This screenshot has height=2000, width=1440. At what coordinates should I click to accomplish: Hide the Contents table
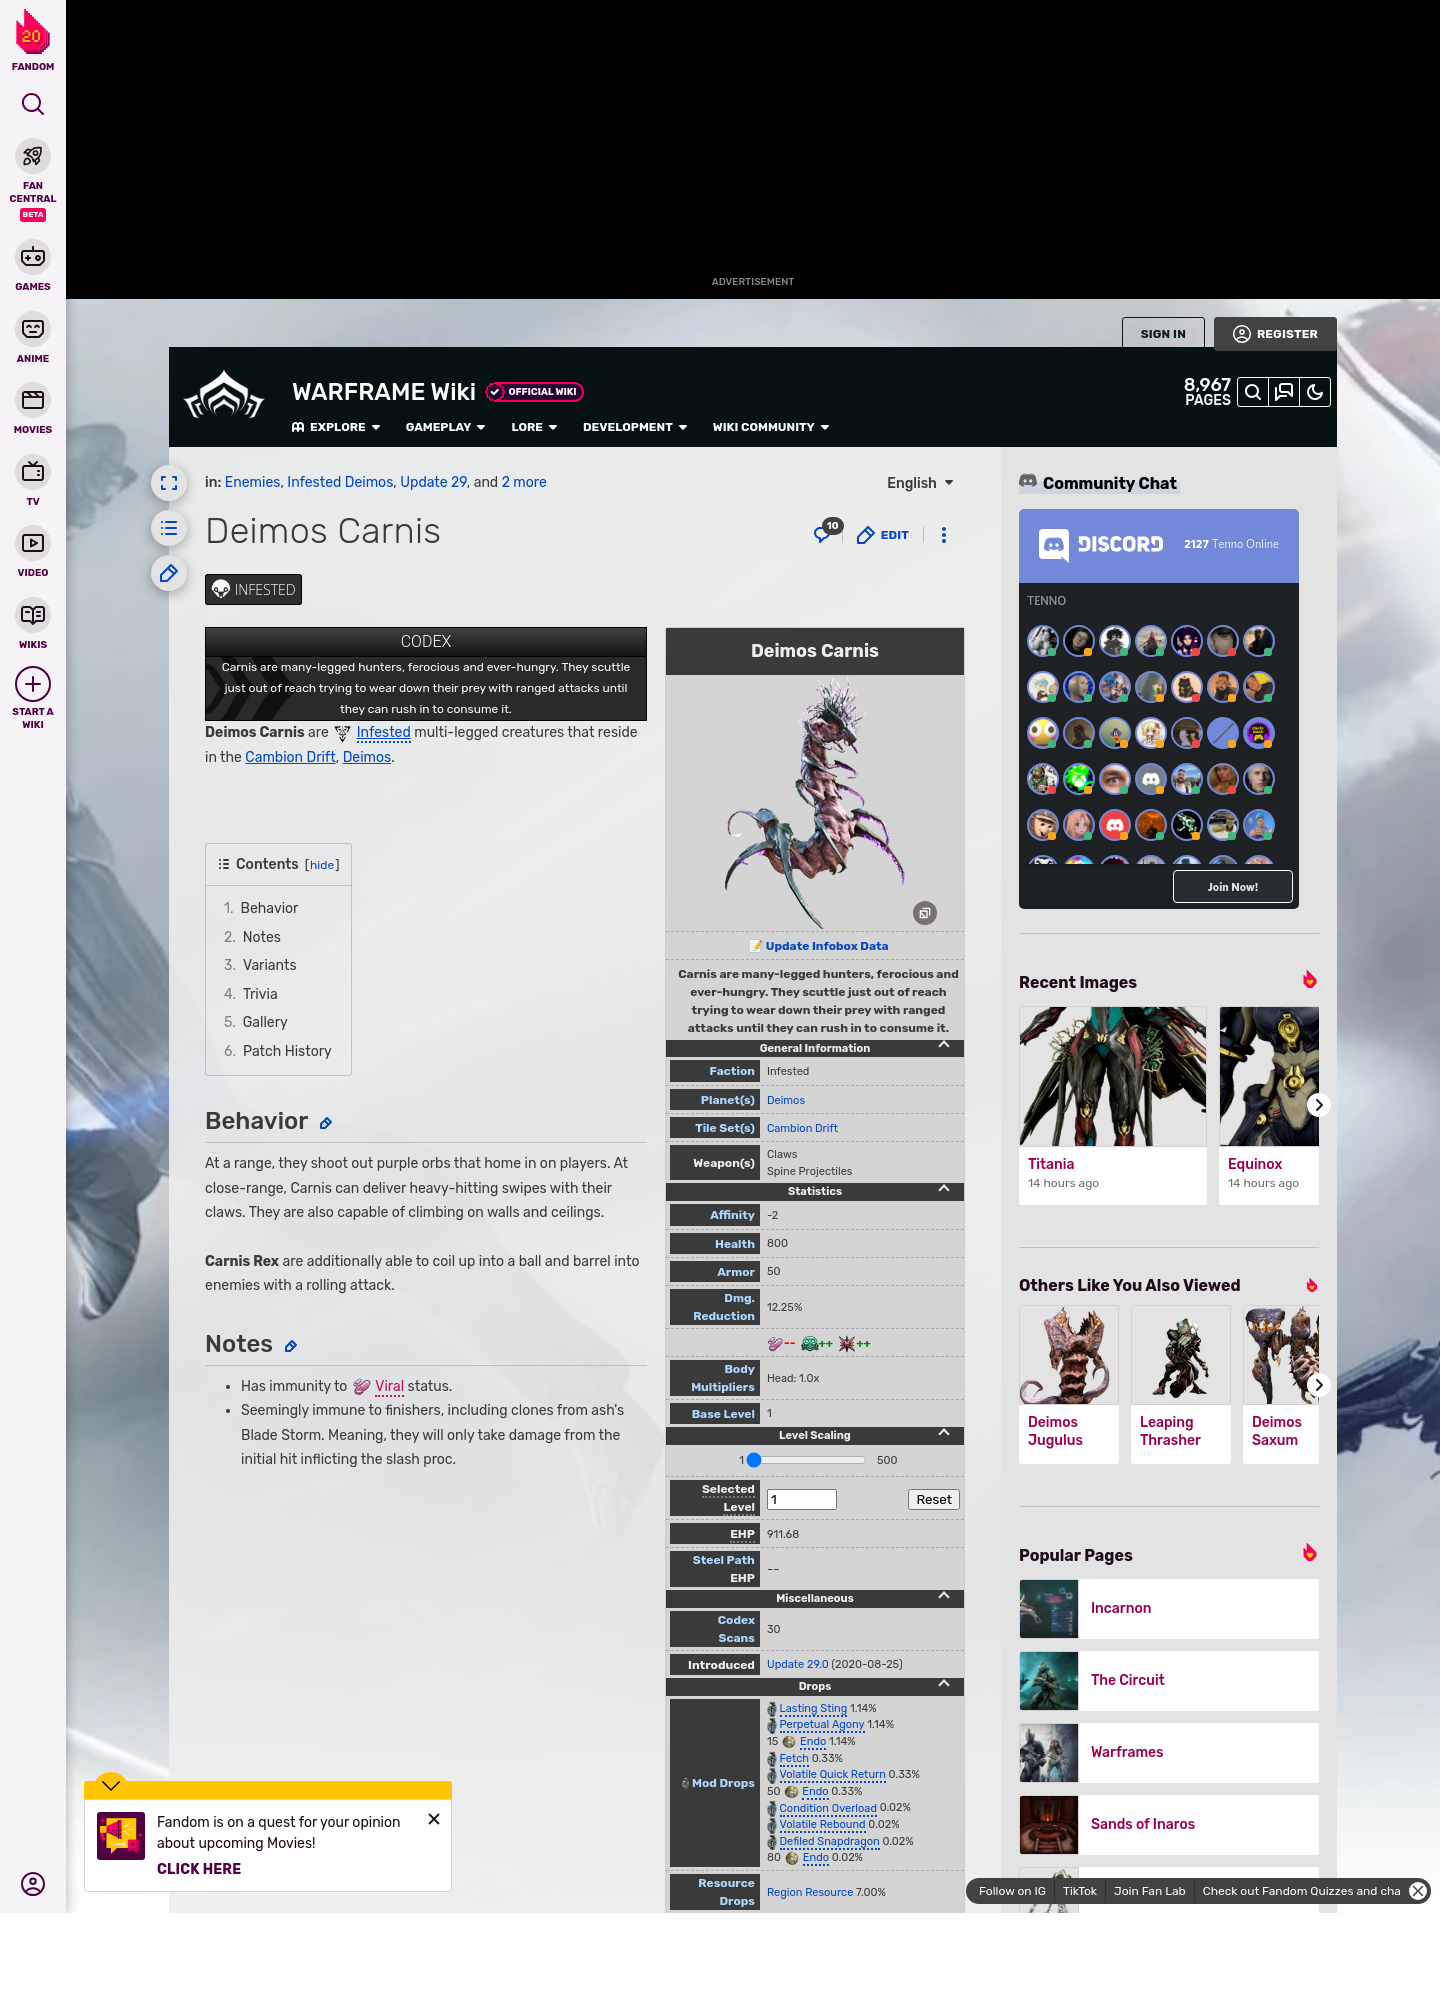click(322, 865)
